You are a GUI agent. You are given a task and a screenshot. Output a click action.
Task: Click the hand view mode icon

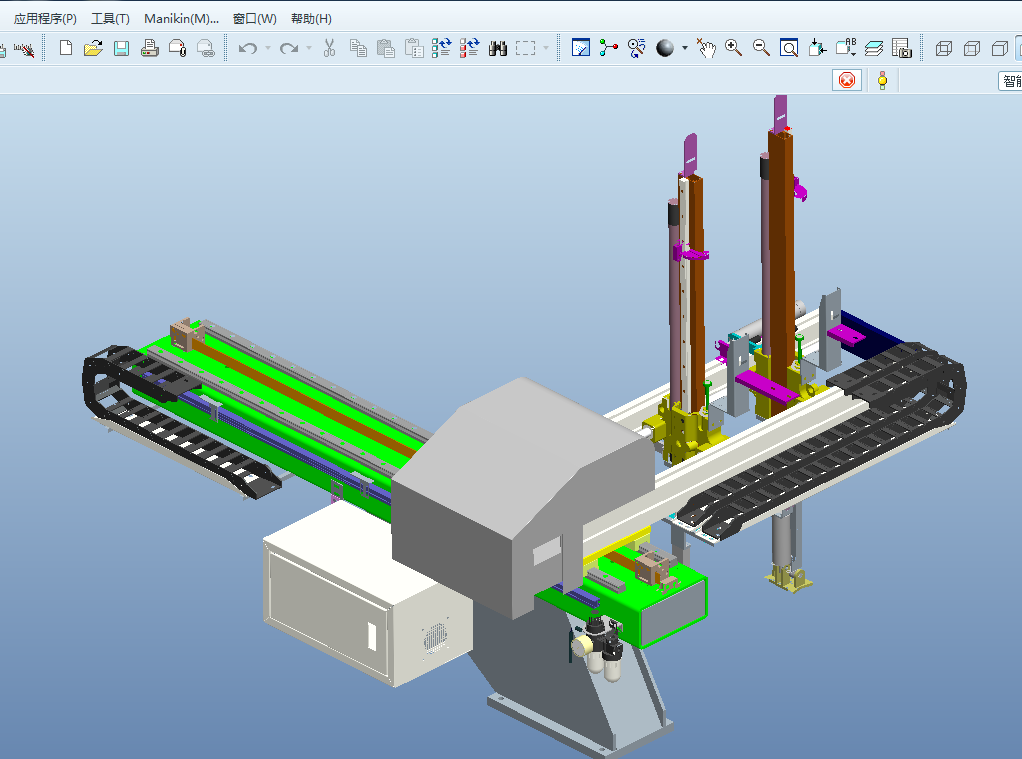(x=706, y=48)
